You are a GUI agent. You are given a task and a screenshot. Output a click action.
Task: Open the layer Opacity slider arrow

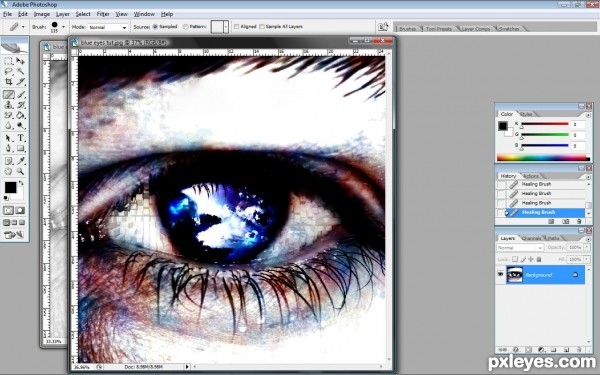(587, 248)
